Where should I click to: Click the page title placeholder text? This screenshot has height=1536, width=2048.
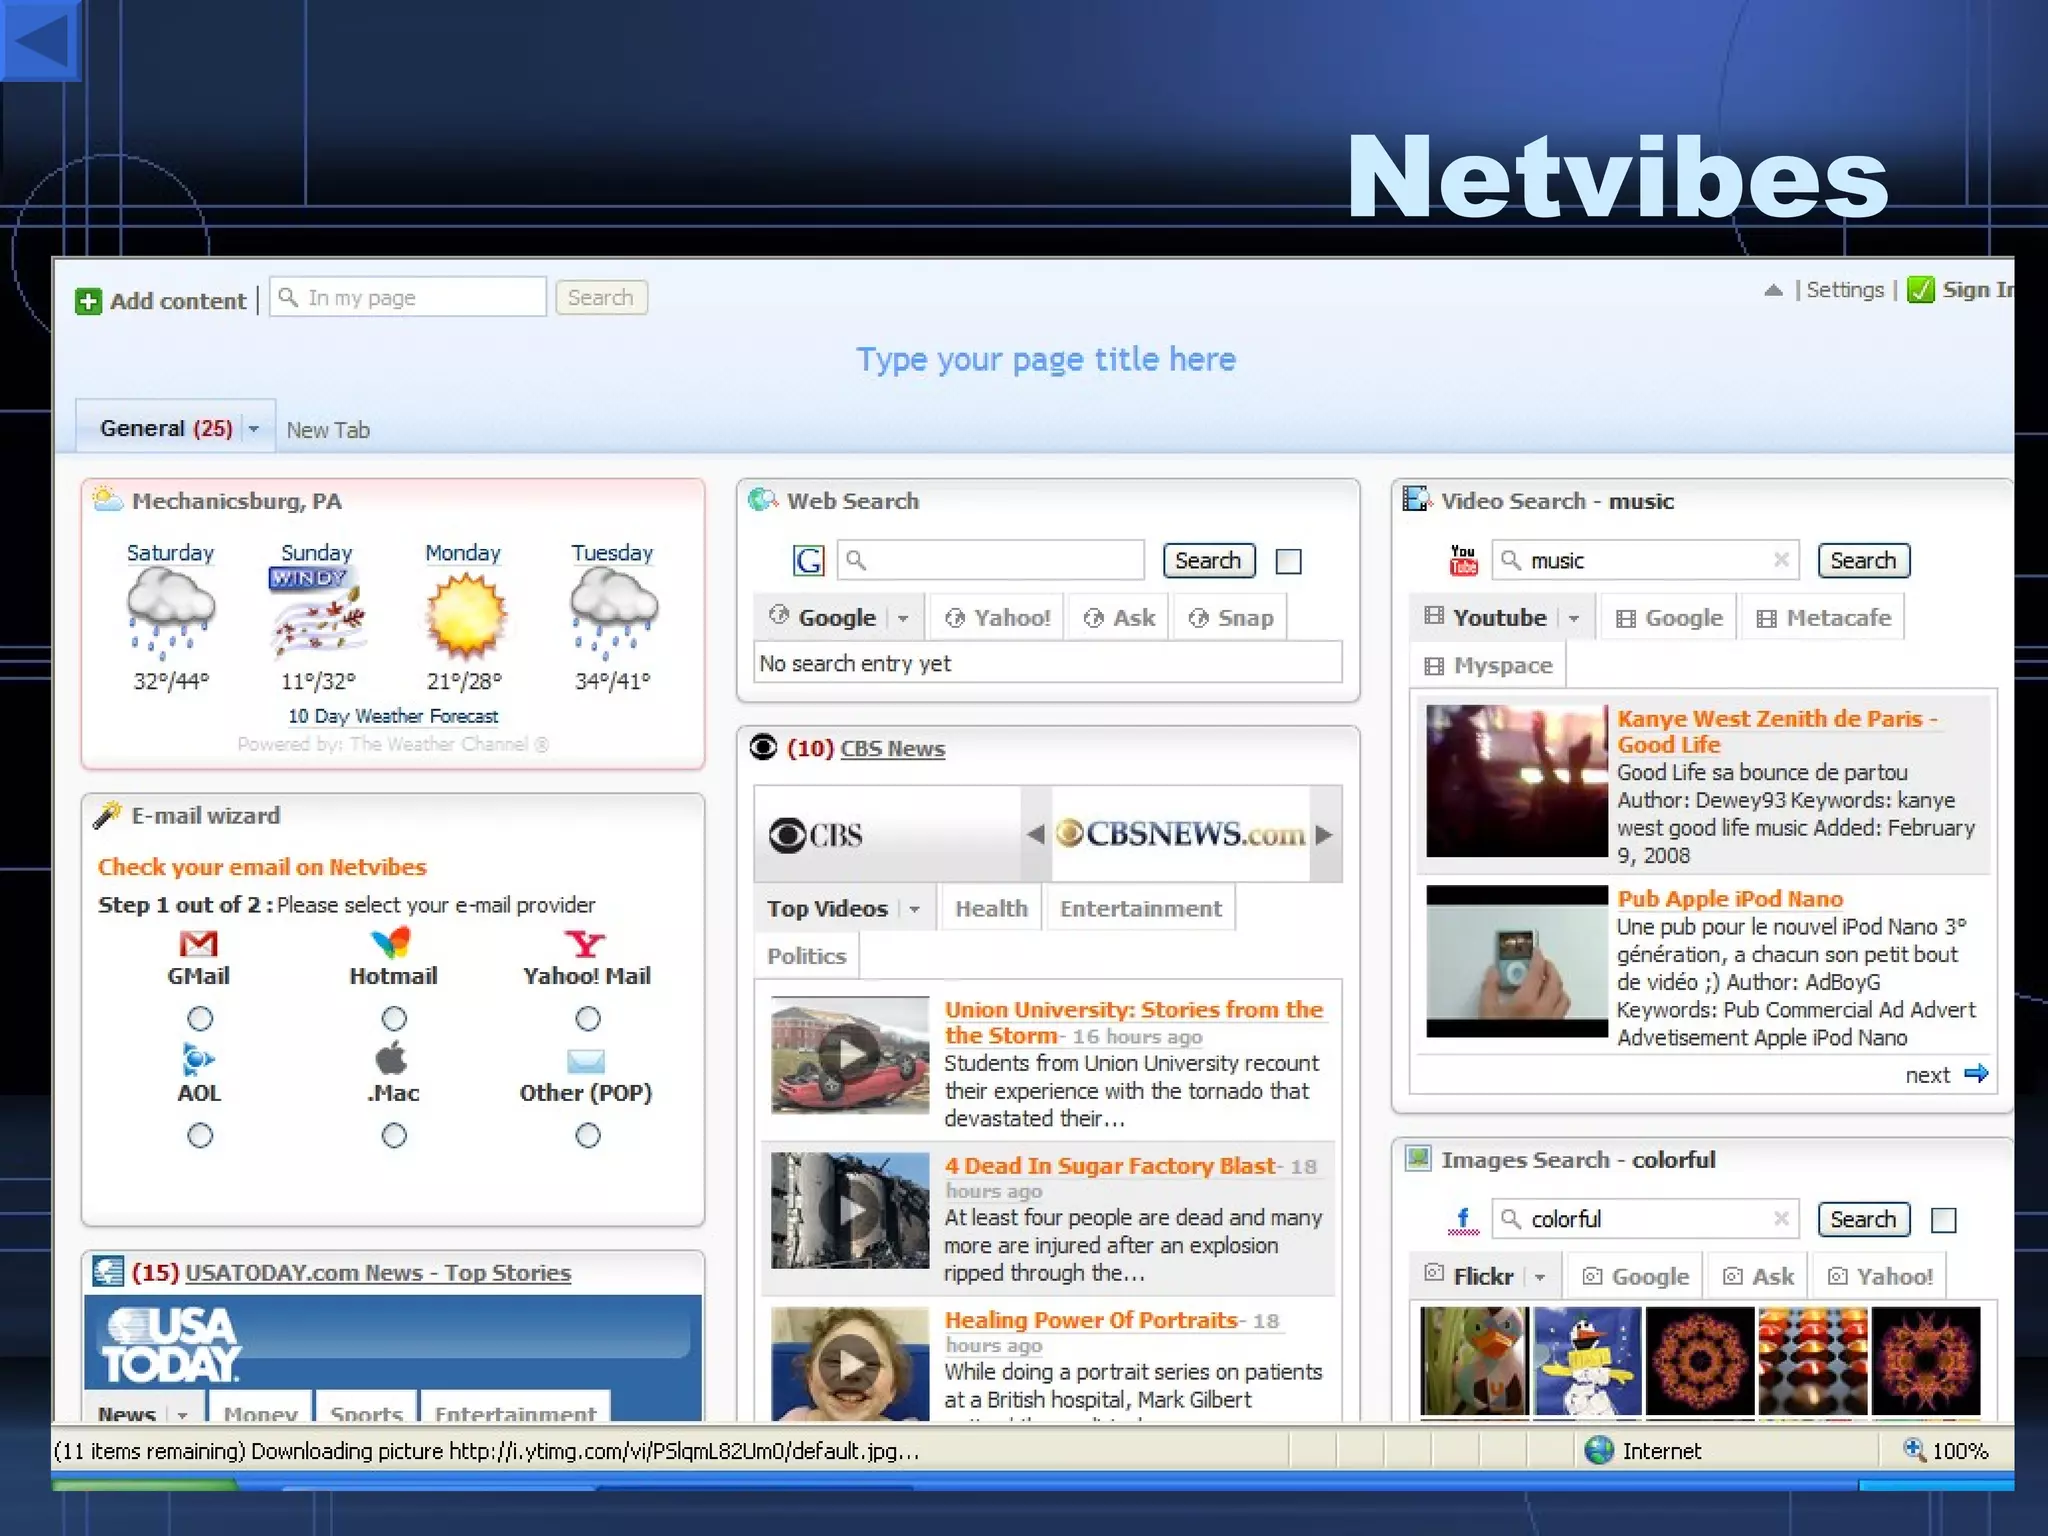coord(1046,359)
